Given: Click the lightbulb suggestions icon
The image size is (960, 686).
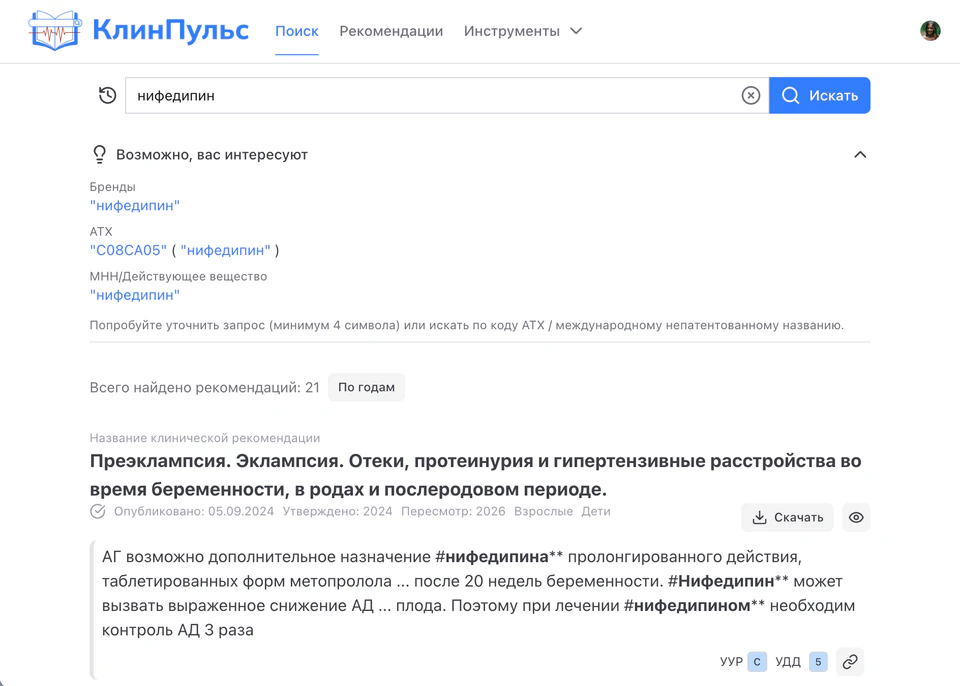Looking at the screenshot, I should 99,154.
